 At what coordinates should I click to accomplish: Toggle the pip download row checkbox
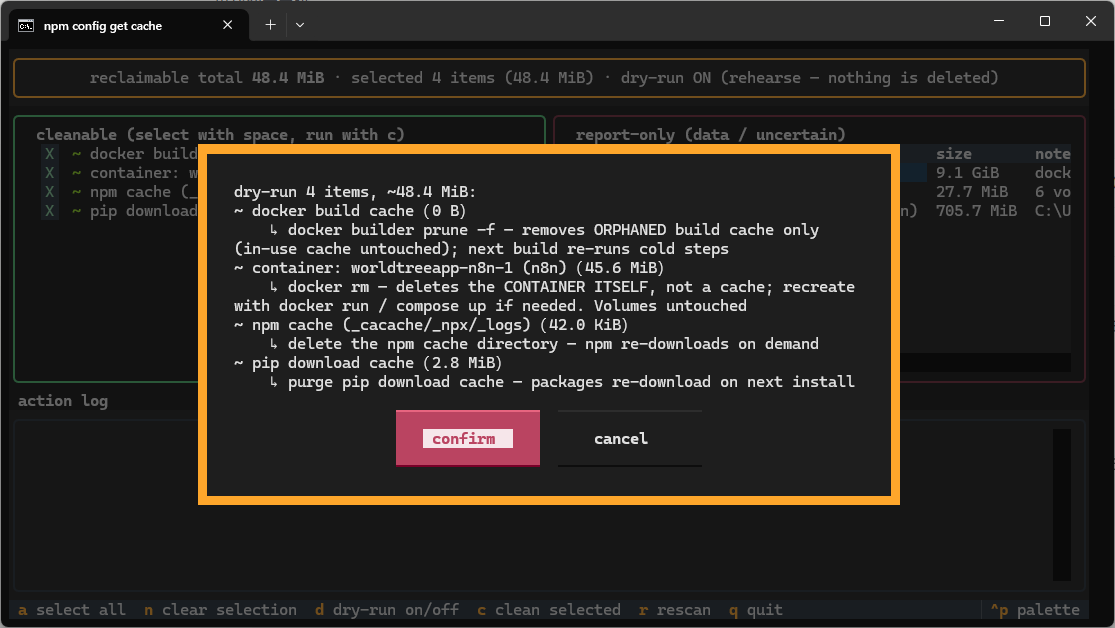(x=49, y=211)
